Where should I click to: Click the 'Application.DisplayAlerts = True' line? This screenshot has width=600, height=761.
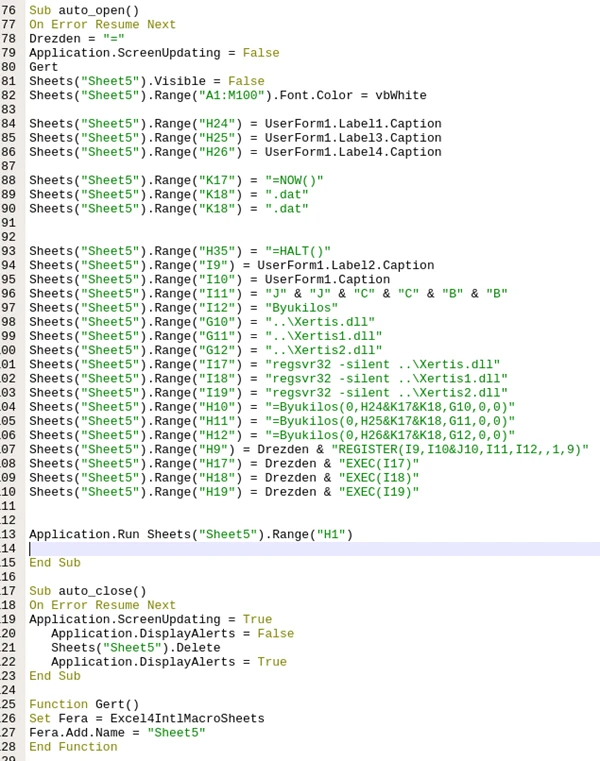pos(169,662)
